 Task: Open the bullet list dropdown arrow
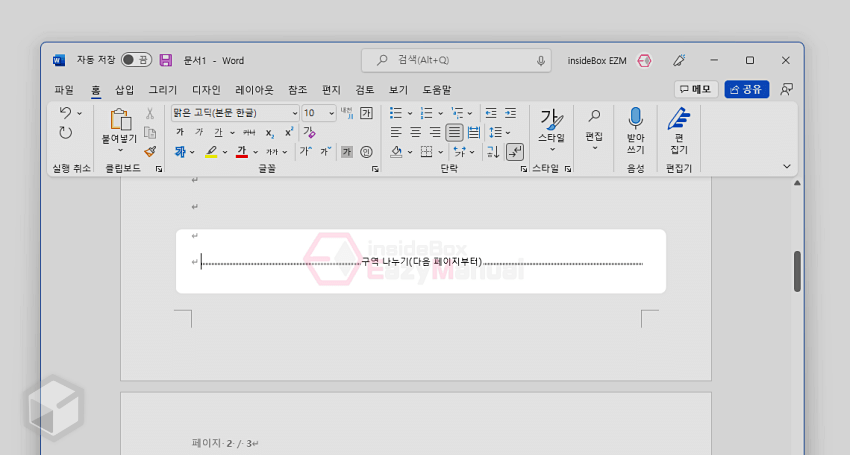point(410,113)
